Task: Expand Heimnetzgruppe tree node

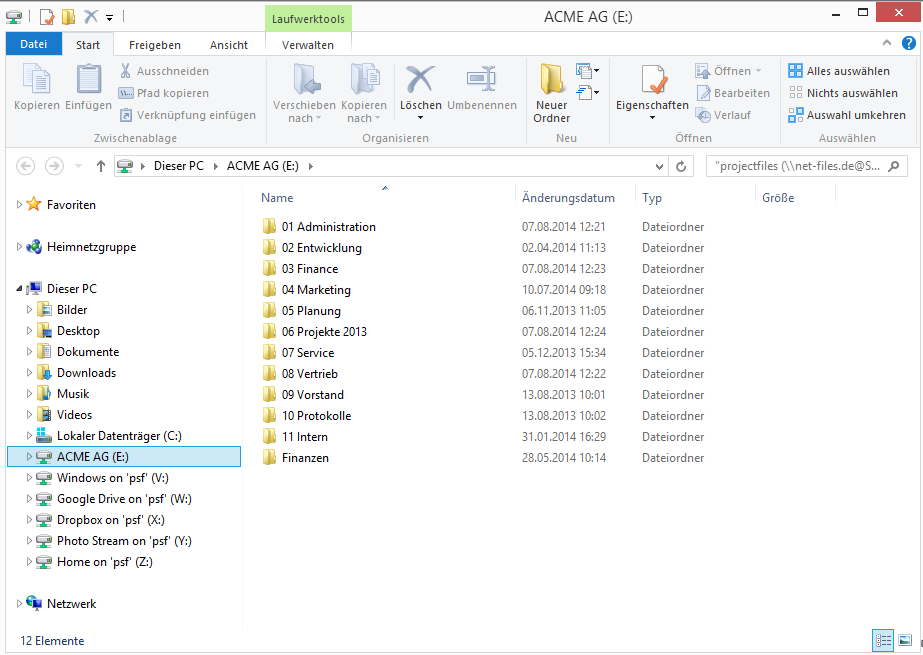Action: pyautogui.click(x=19, y=247)
